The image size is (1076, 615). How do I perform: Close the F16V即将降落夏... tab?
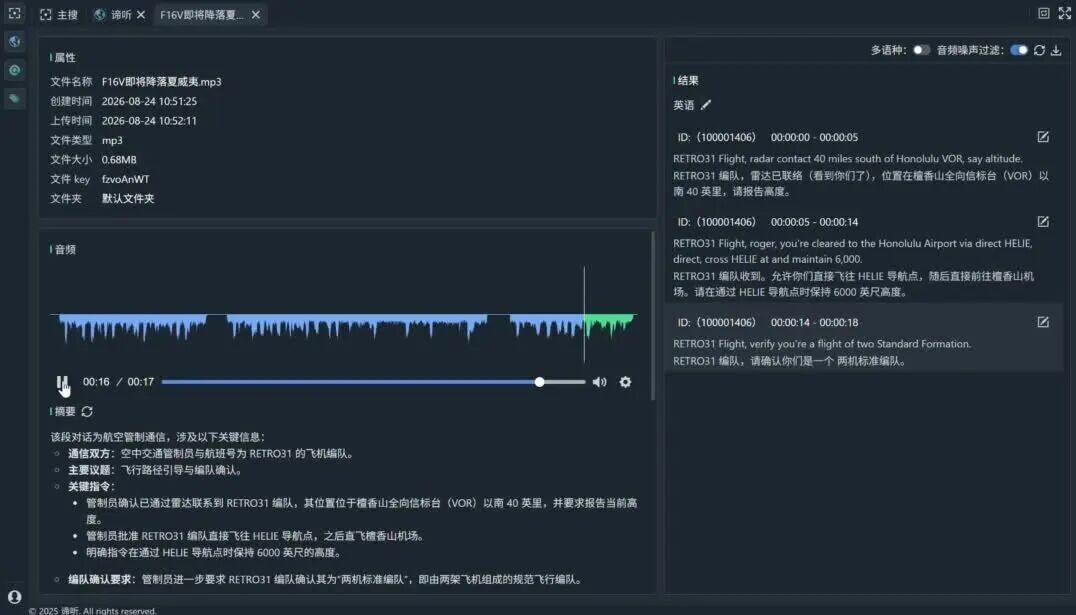[x=255, y=14]
